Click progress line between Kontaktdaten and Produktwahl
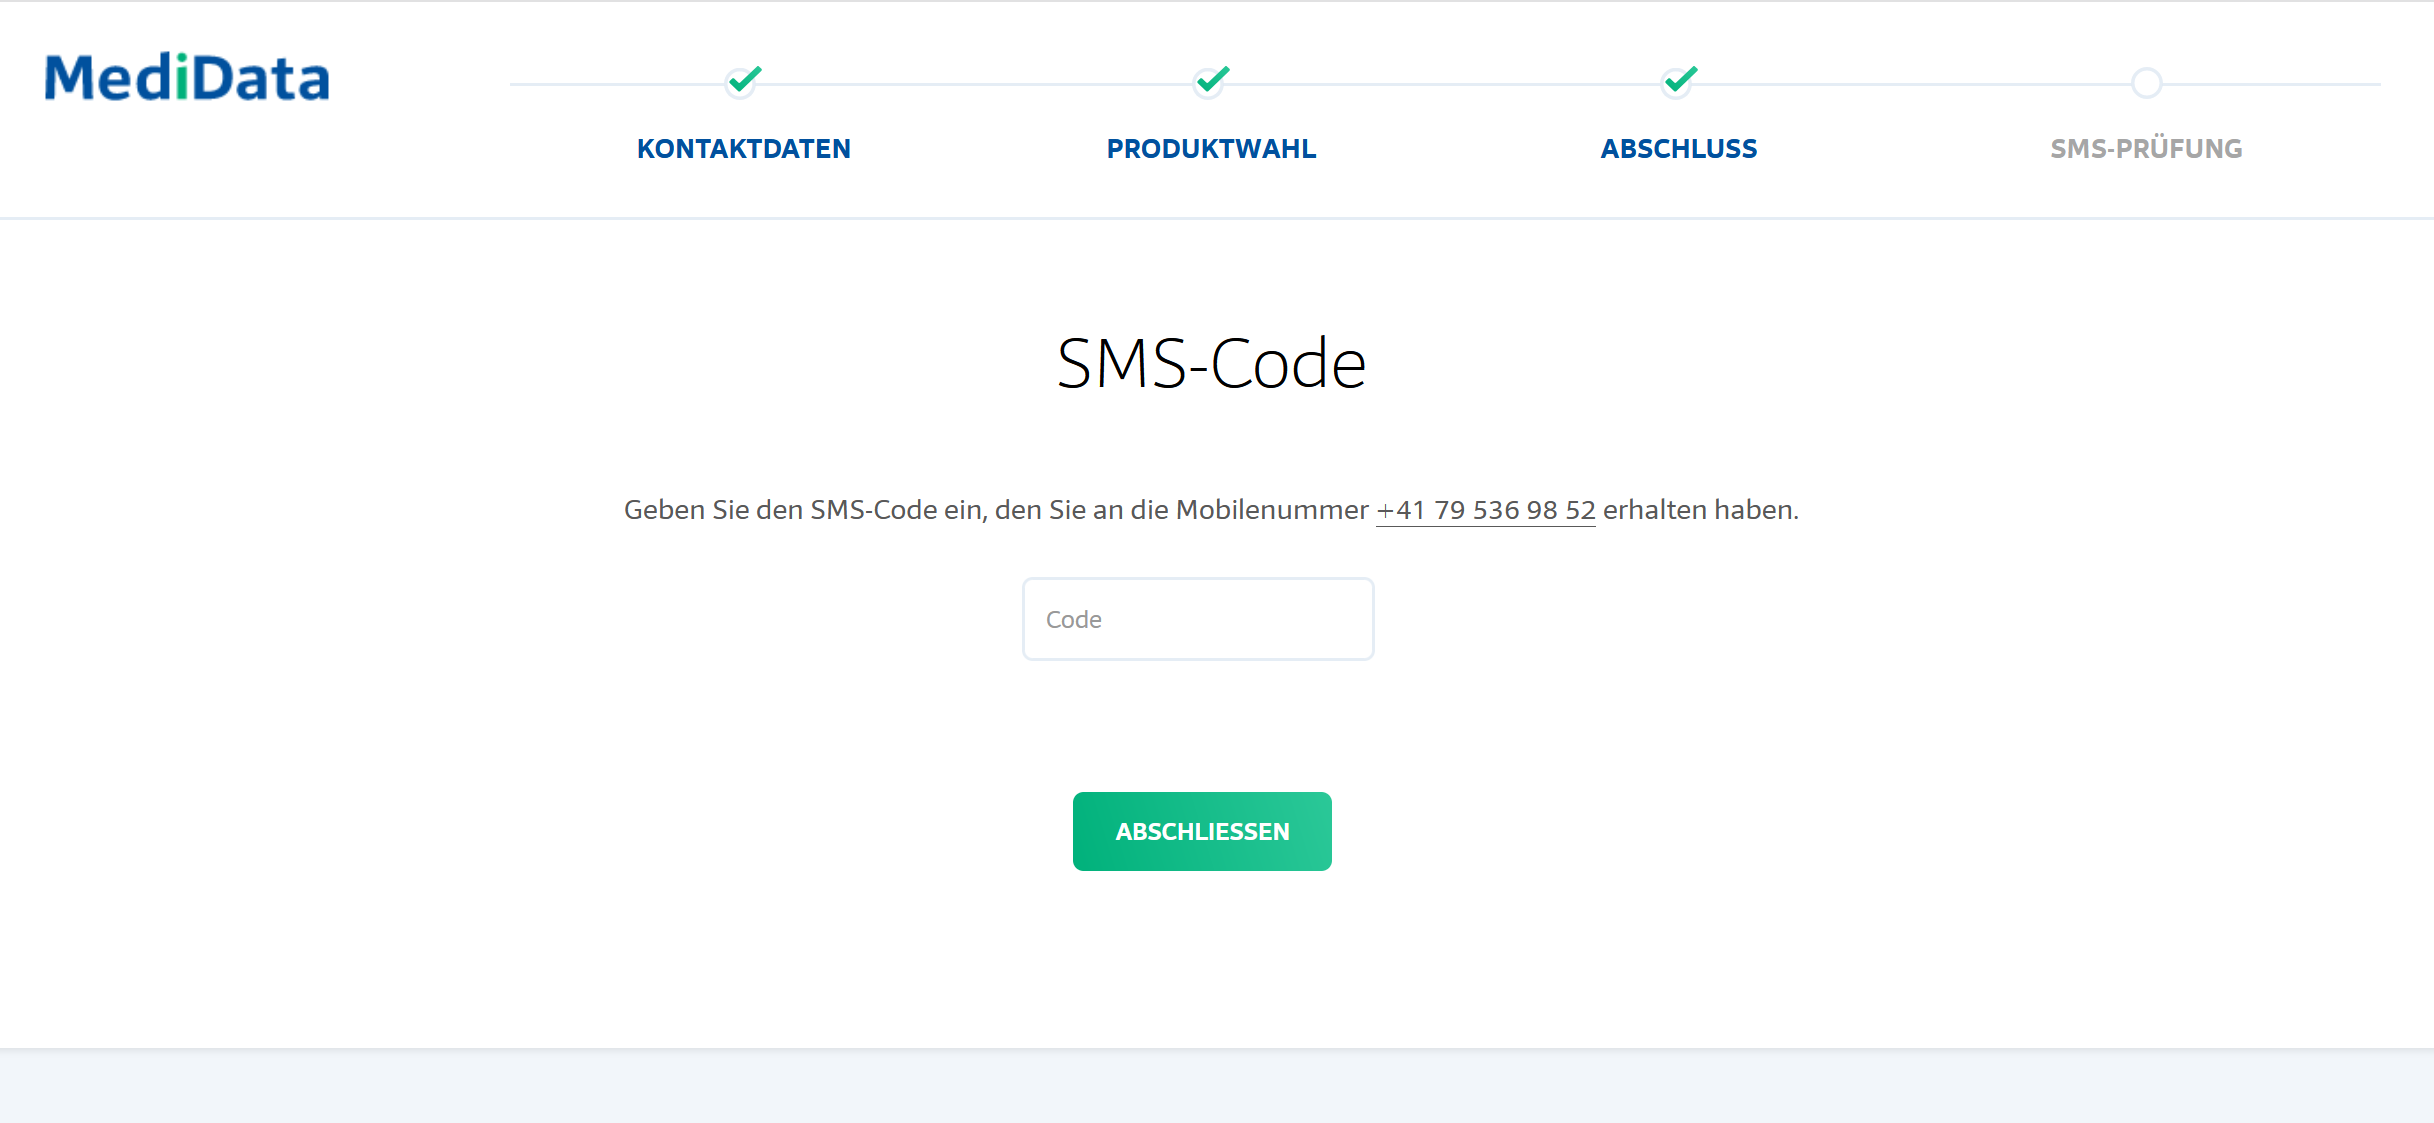 977,84
